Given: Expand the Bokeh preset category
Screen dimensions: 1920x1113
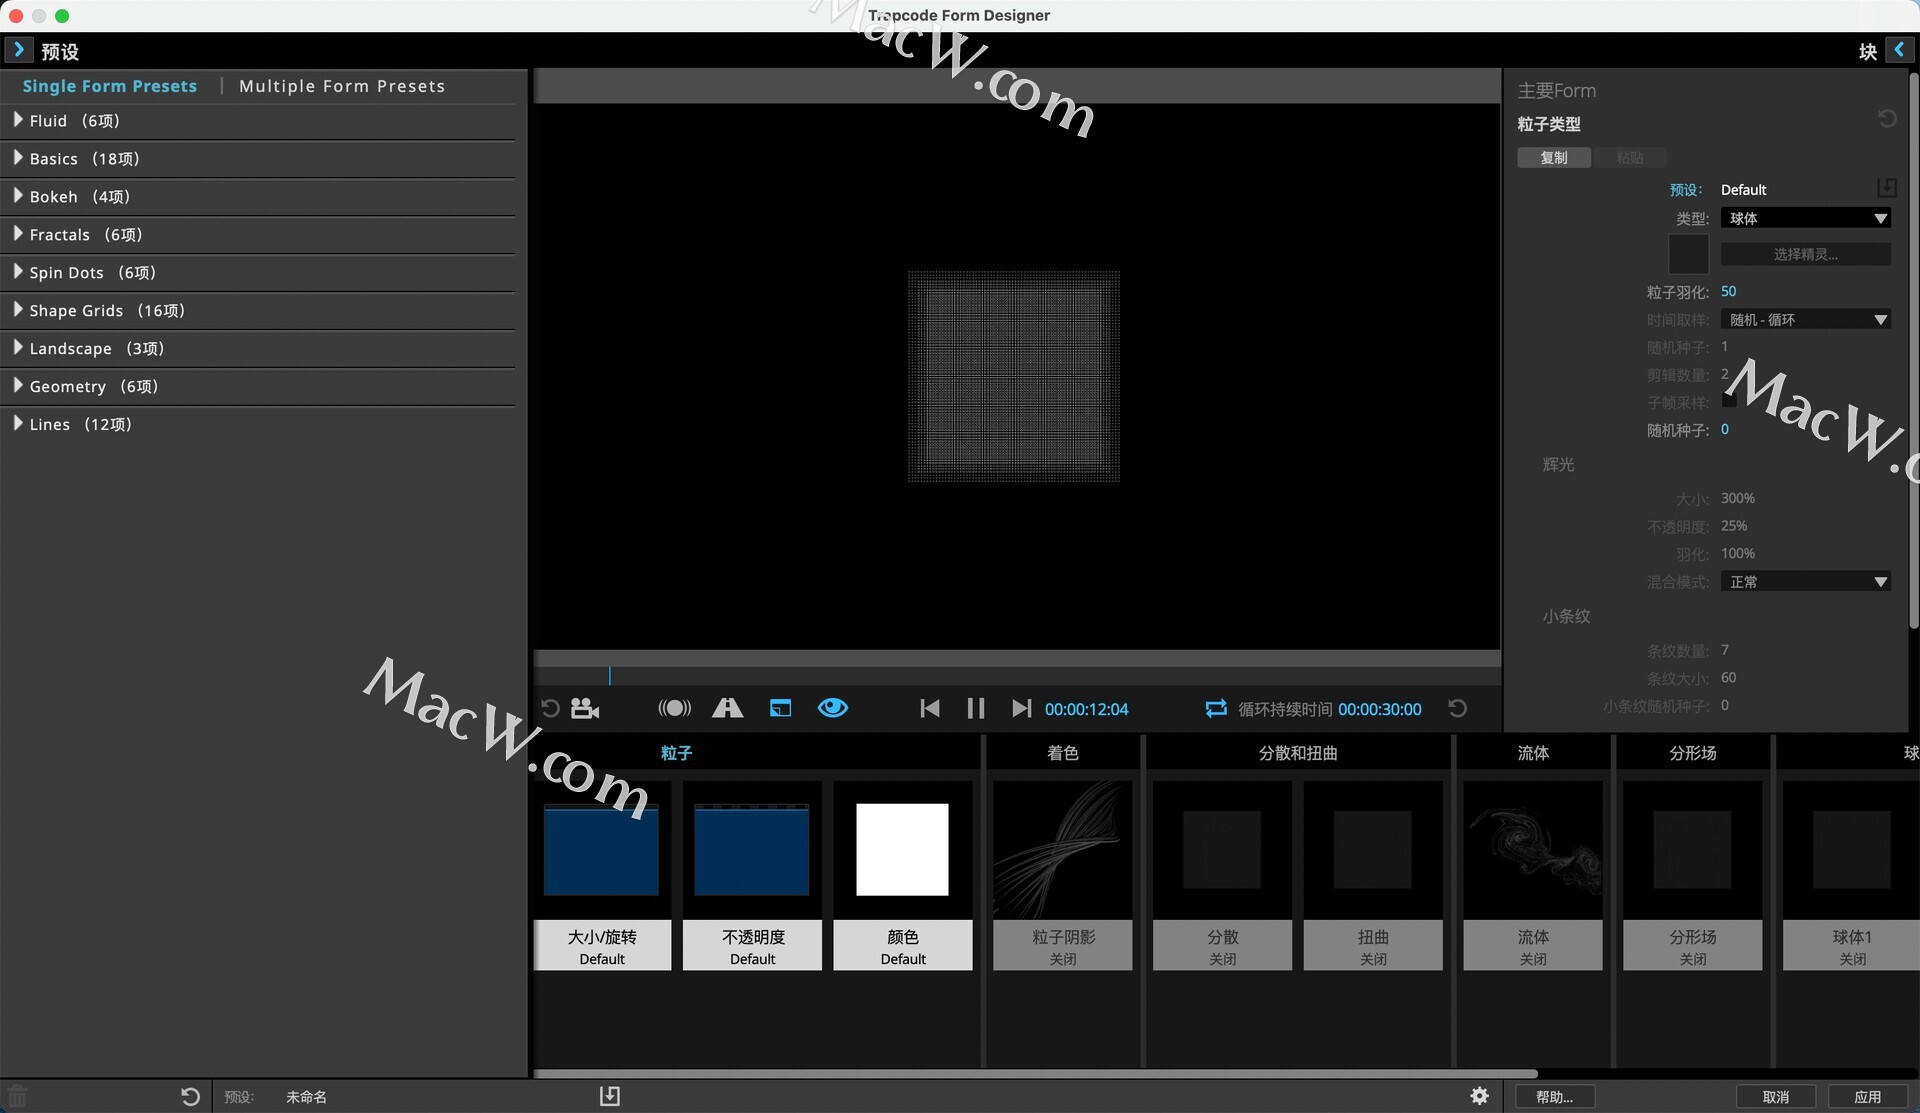Looking at the screenshot, I should click(18, 195).
